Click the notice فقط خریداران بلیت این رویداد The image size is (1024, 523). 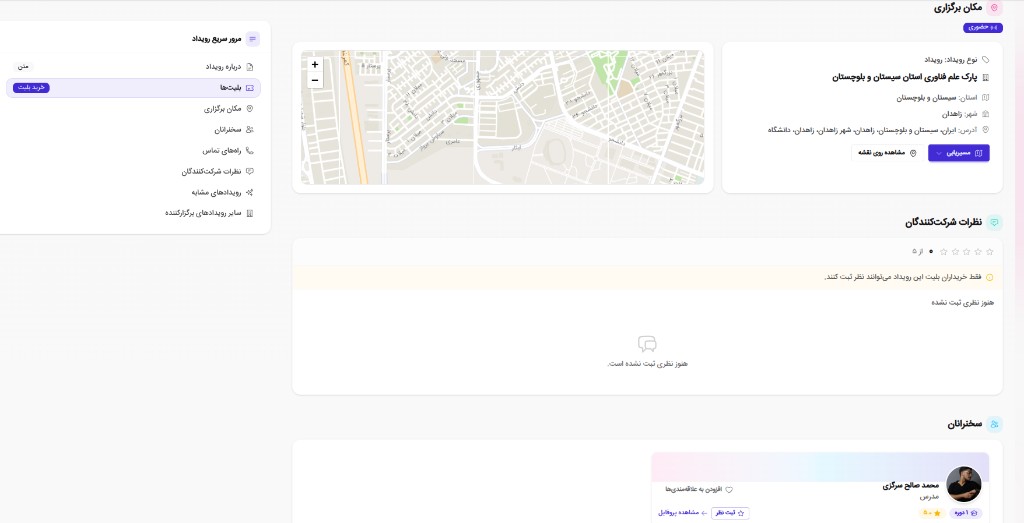903,277
